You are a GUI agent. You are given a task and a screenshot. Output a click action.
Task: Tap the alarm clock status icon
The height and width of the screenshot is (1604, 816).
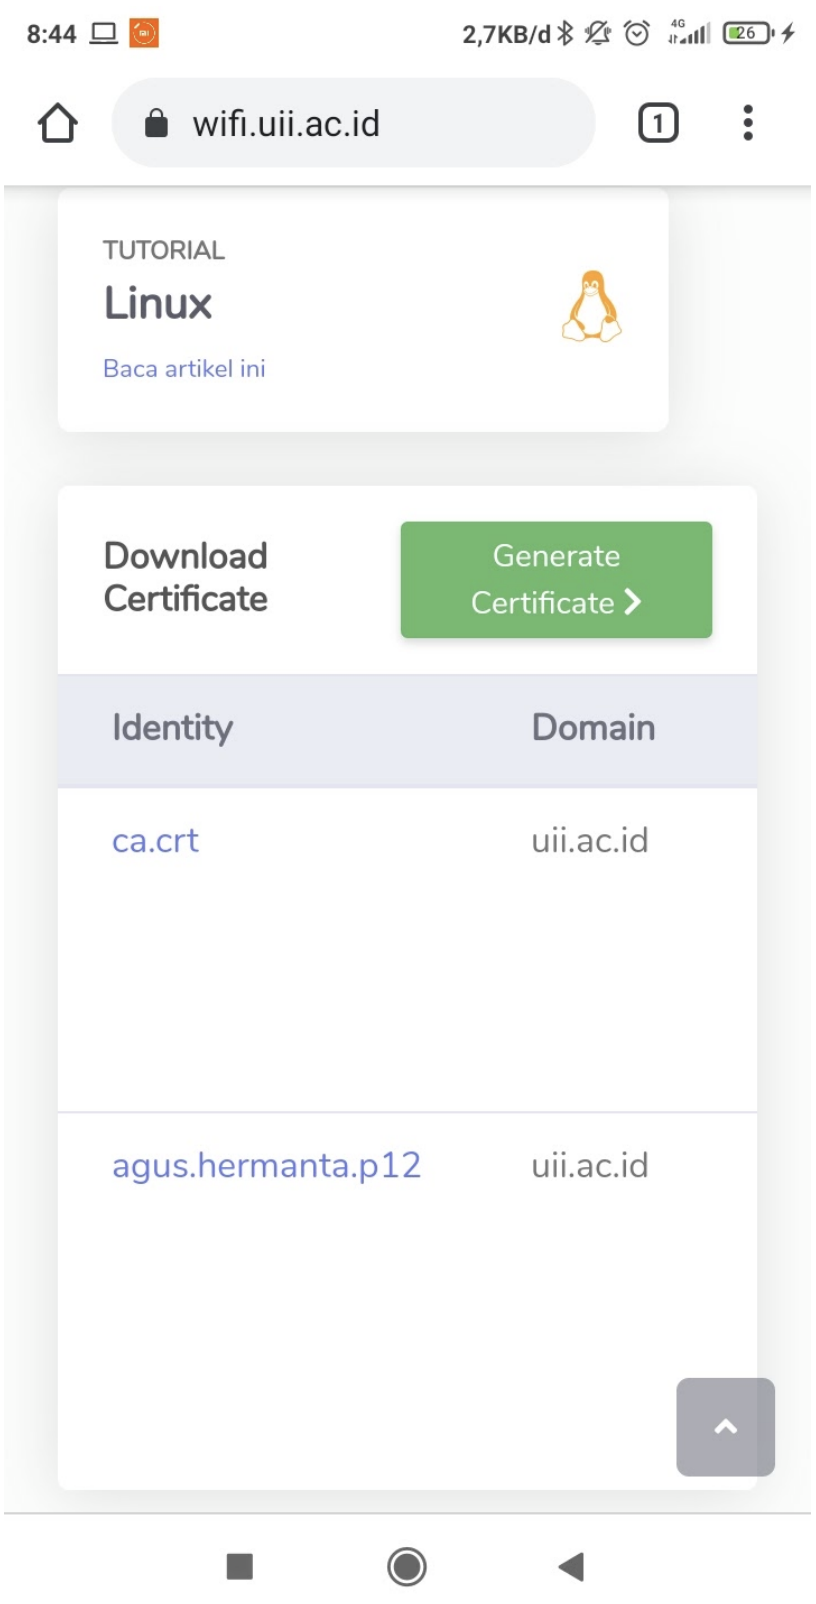[x=636, y=34]
